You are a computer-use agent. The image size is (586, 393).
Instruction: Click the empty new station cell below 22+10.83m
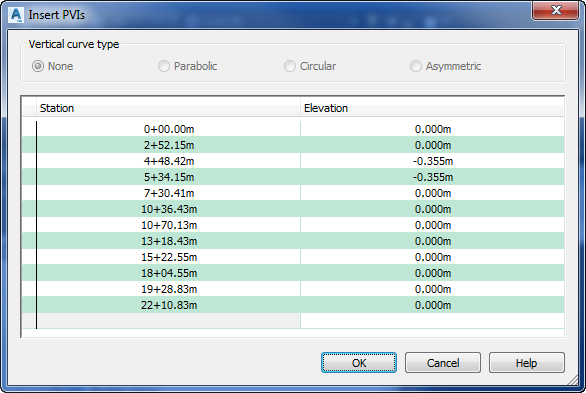169,321
